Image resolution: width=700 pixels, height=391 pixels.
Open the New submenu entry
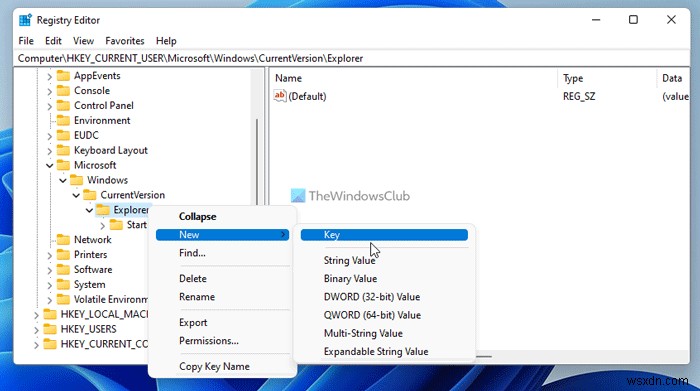pyautogui.click(x=222, y=235)
